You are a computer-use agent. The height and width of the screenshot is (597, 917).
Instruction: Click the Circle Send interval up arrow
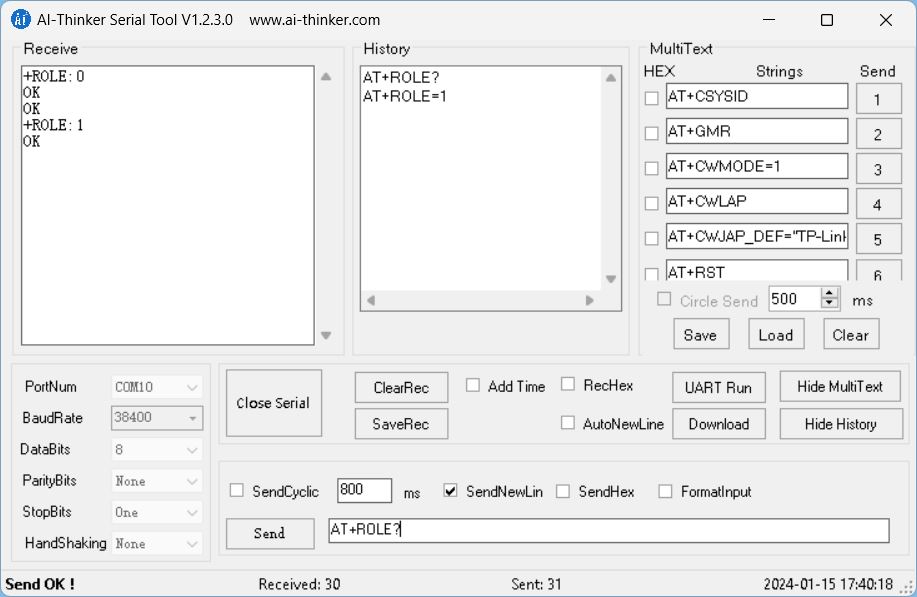point(830,294)
